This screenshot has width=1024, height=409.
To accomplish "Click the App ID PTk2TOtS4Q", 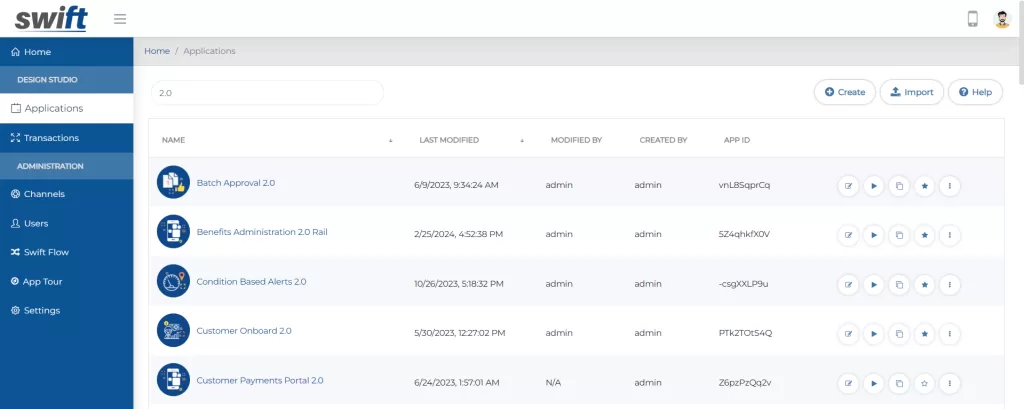I will click(745, 333).
